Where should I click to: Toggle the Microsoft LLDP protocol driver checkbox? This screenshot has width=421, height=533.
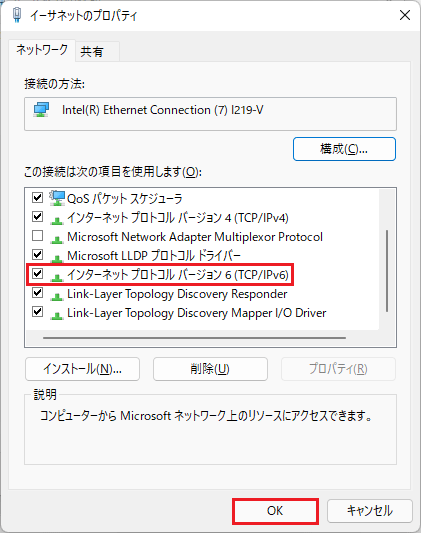(37, 255)
